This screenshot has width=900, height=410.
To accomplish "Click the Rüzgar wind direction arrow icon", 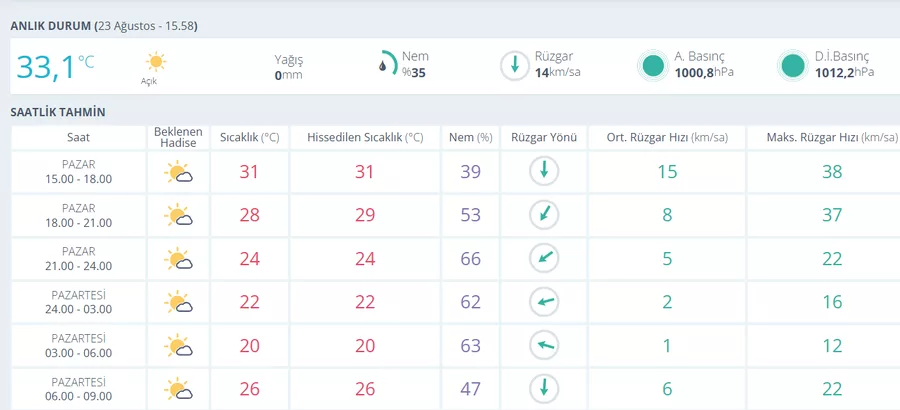I will point(514,66).
